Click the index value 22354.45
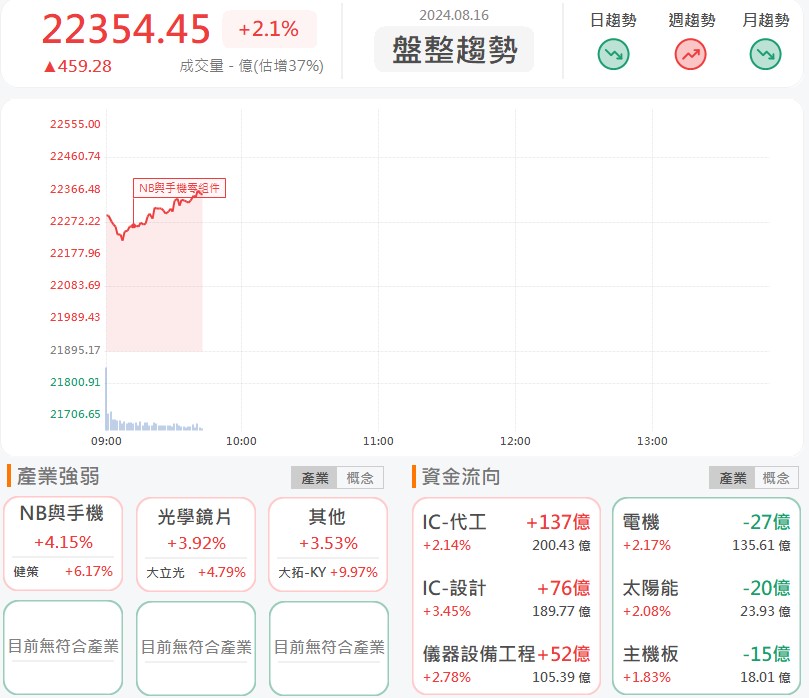Viewport: 809px width, 698px height. (x=126, y=29)
